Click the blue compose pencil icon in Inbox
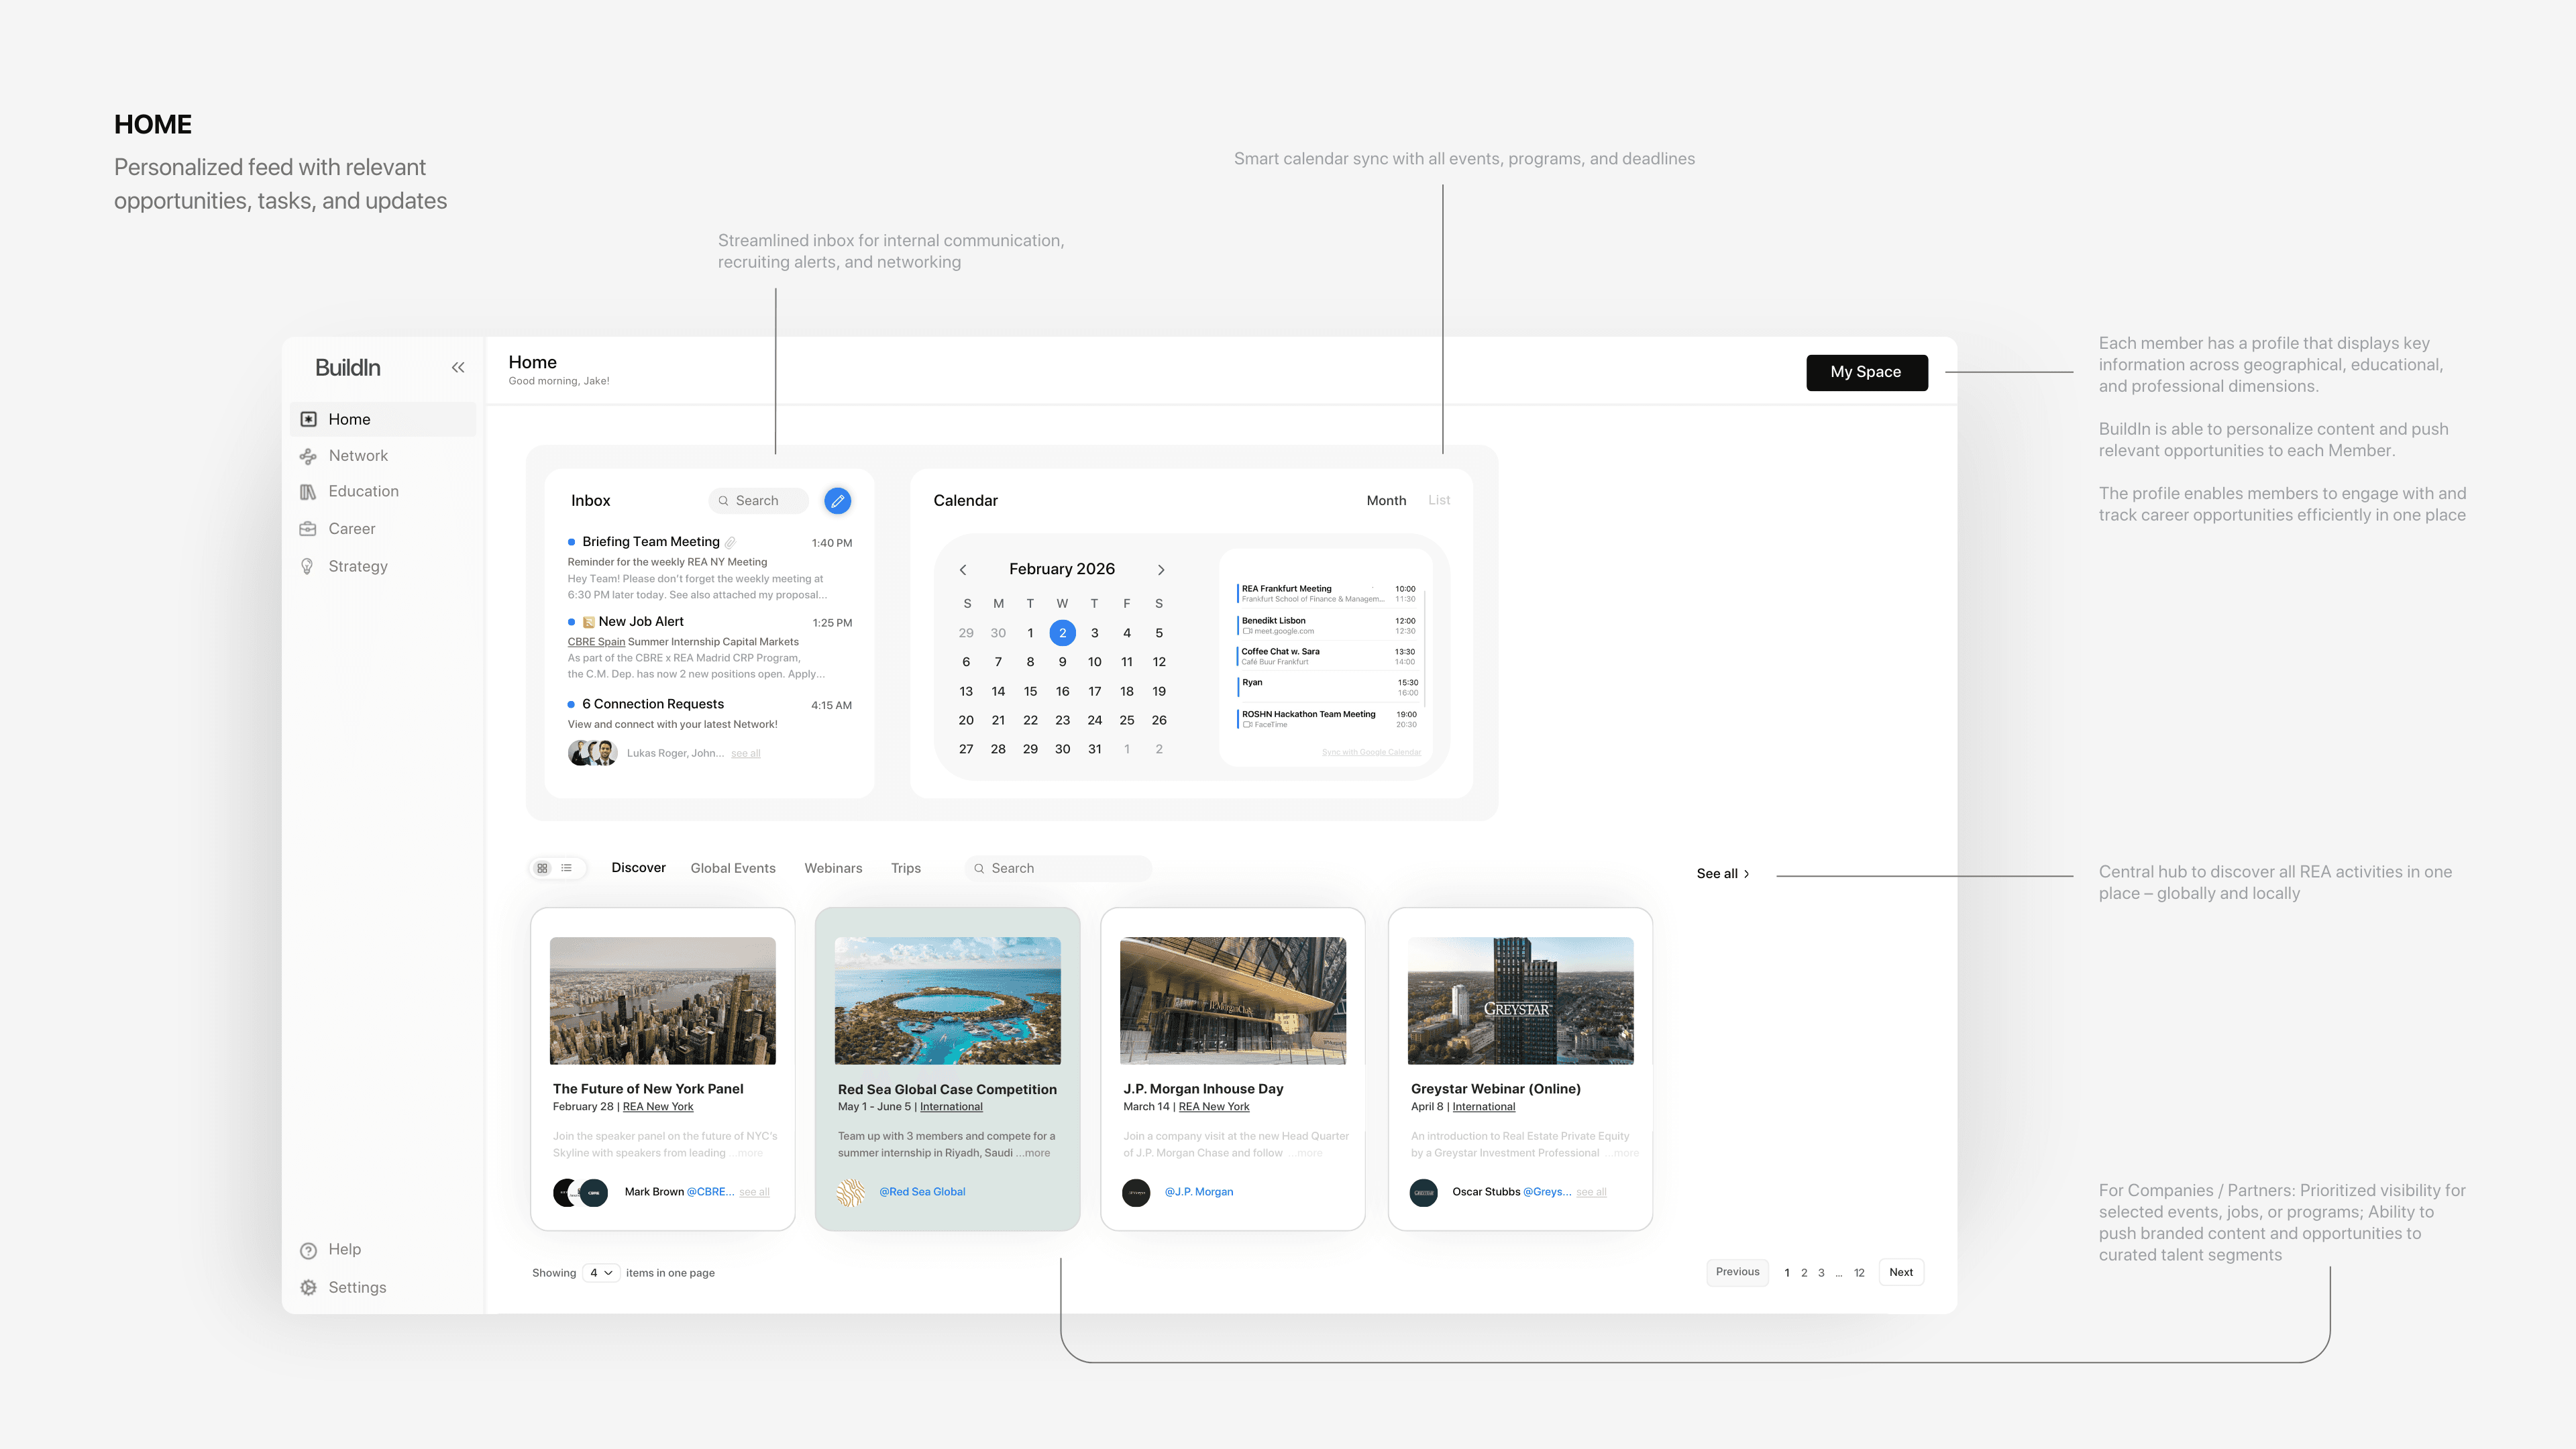This screenshot has width=2576, height=1449. pos(837,501)
